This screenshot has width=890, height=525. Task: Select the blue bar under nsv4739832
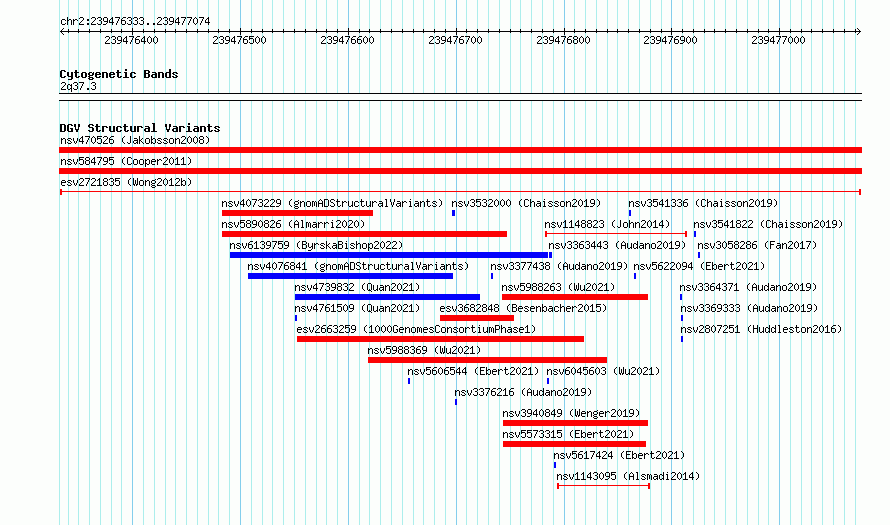click(387, 297)
